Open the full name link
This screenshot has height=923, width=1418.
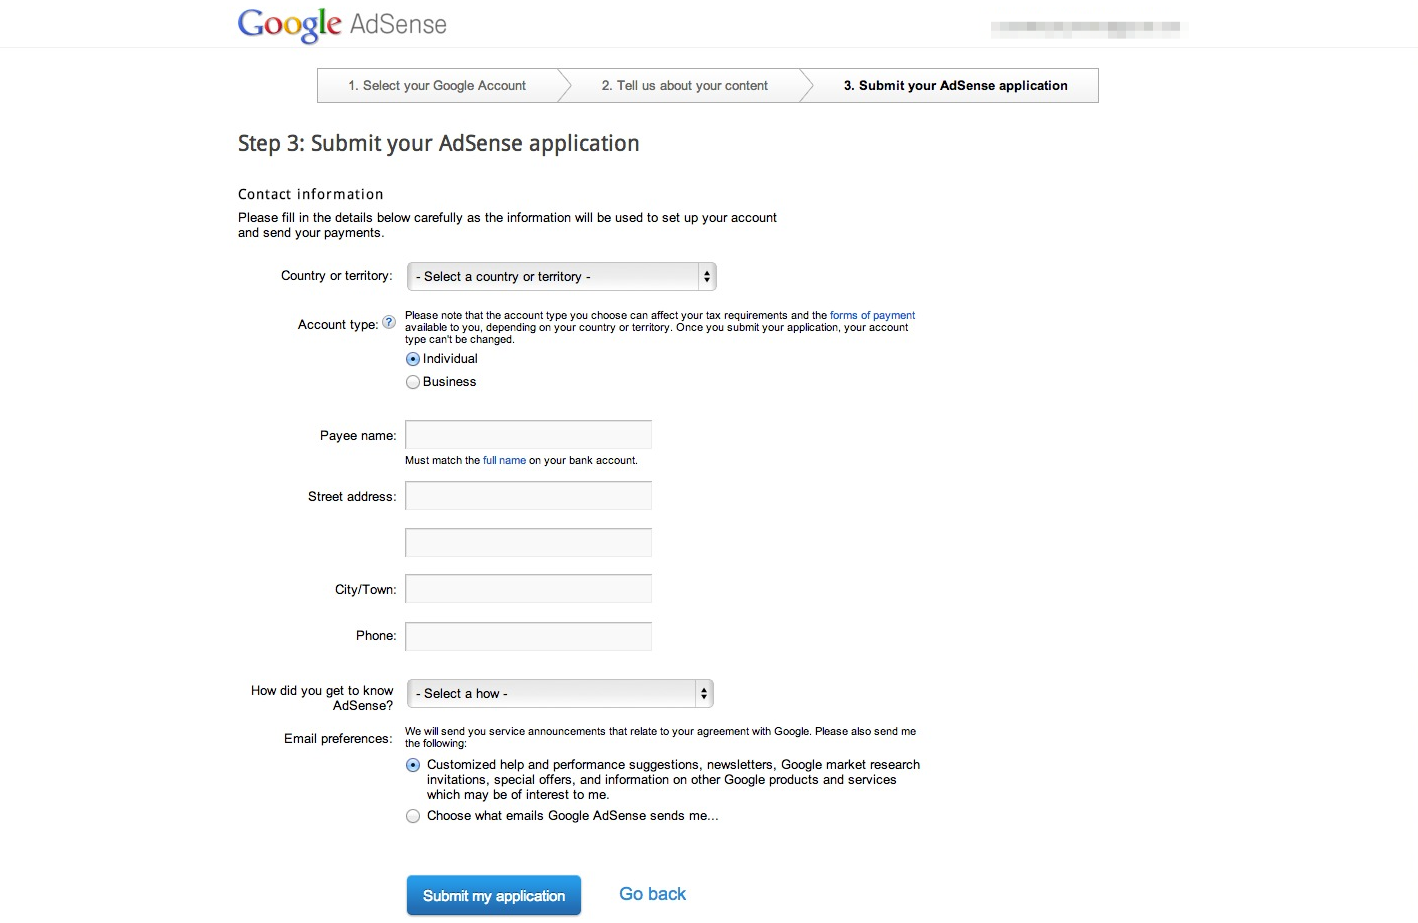click(x=504, y=460)
